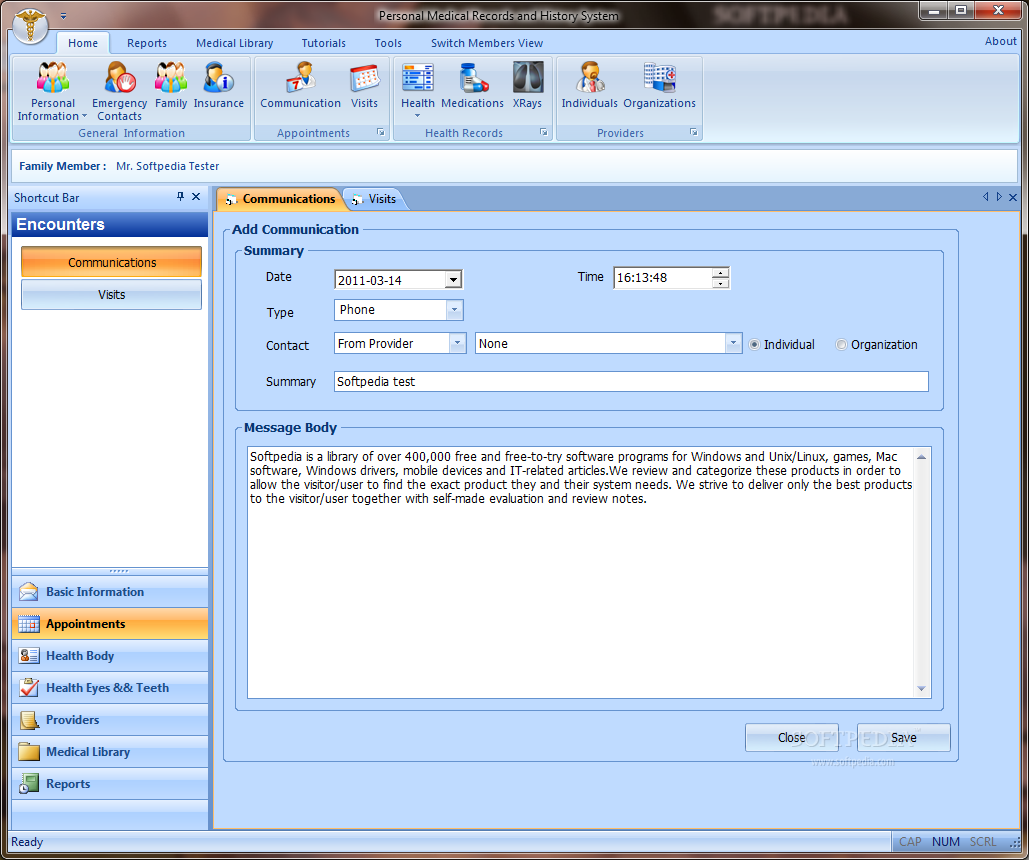Select the Communications document tab
Viewport: 1029px width, 860px height.
pyautogui.click(x=281, y=199)
